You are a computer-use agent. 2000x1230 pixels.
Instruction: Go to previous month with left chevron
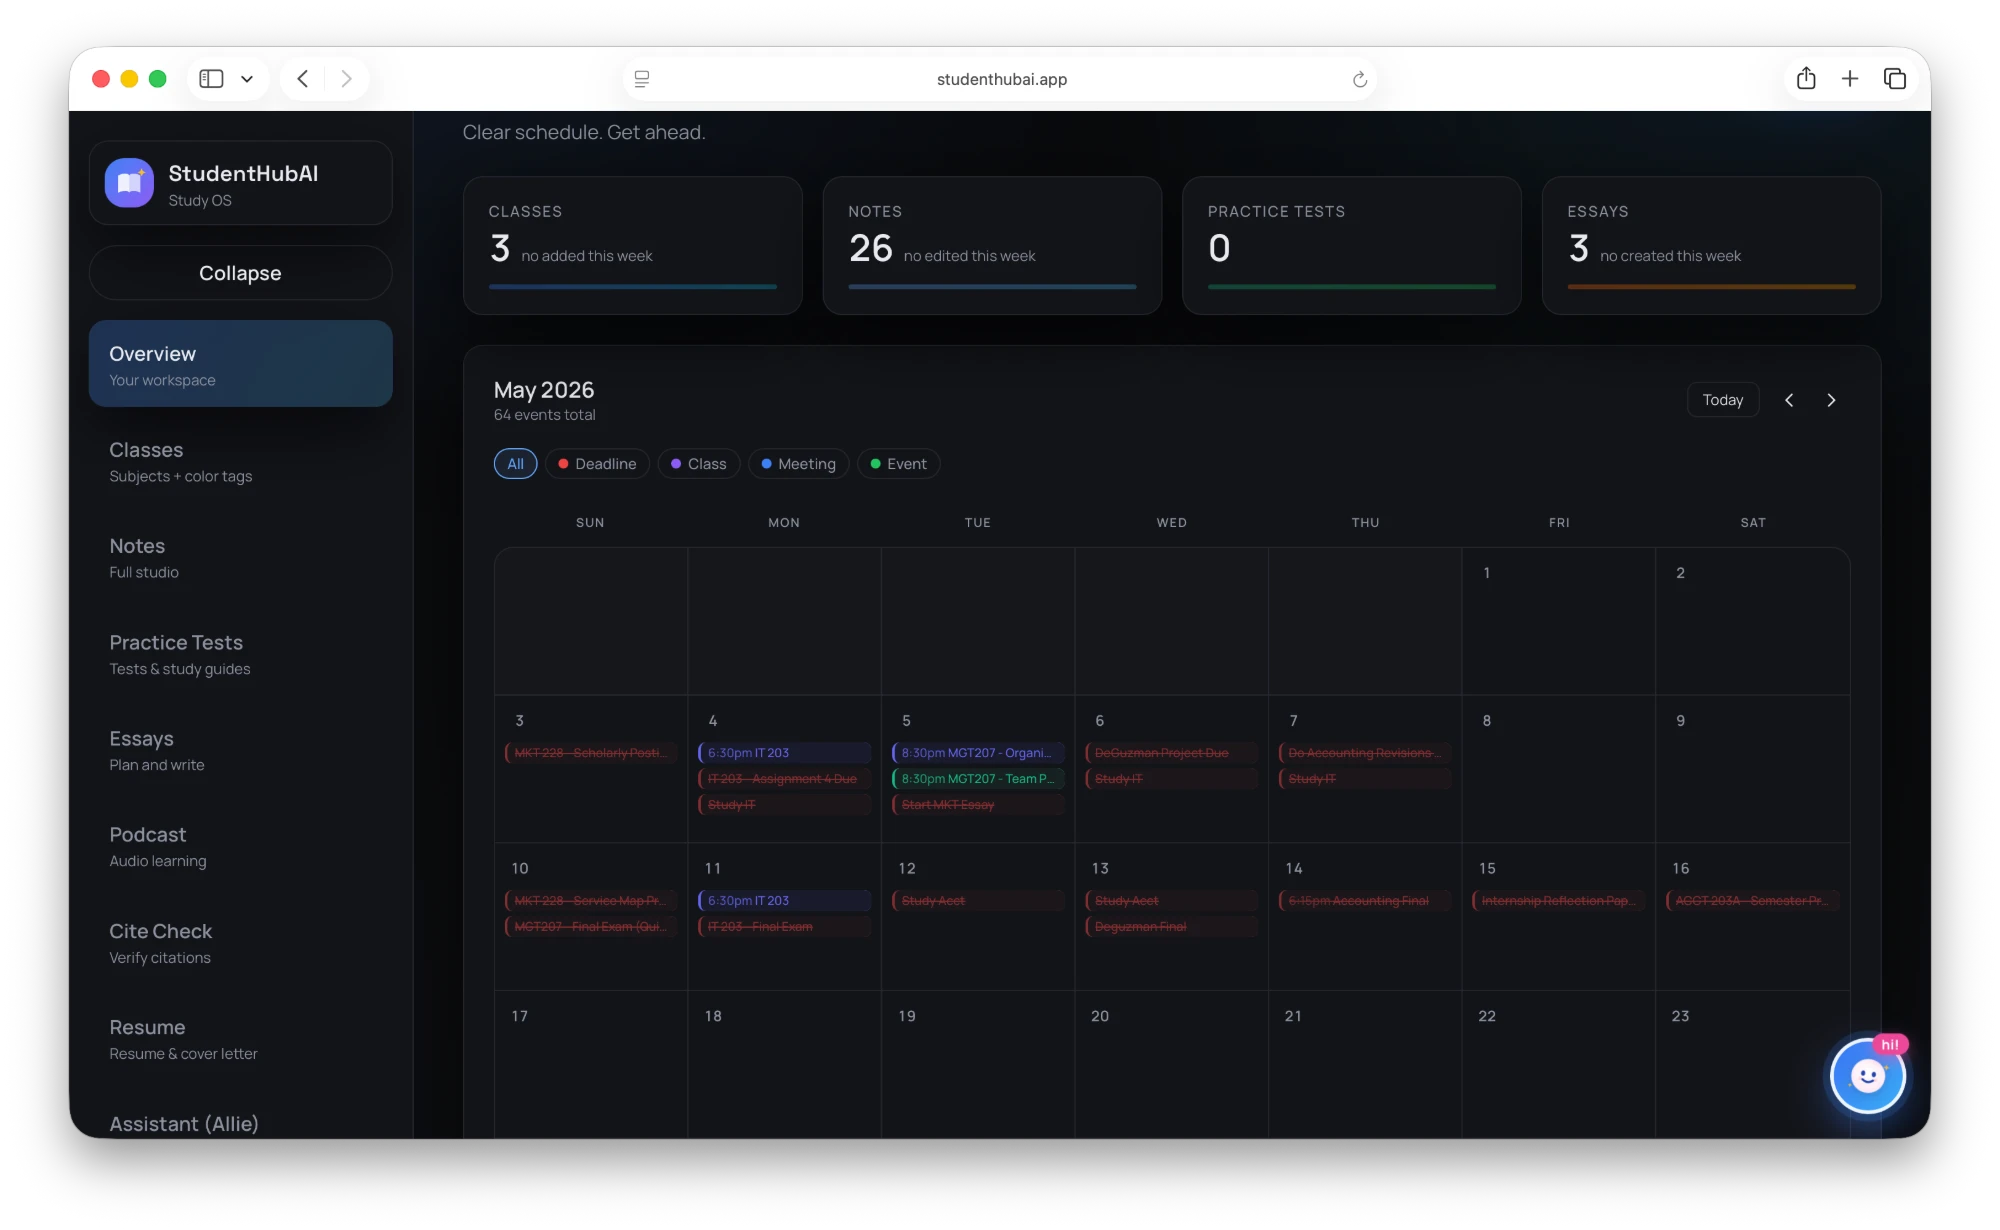coord(1789,400)
